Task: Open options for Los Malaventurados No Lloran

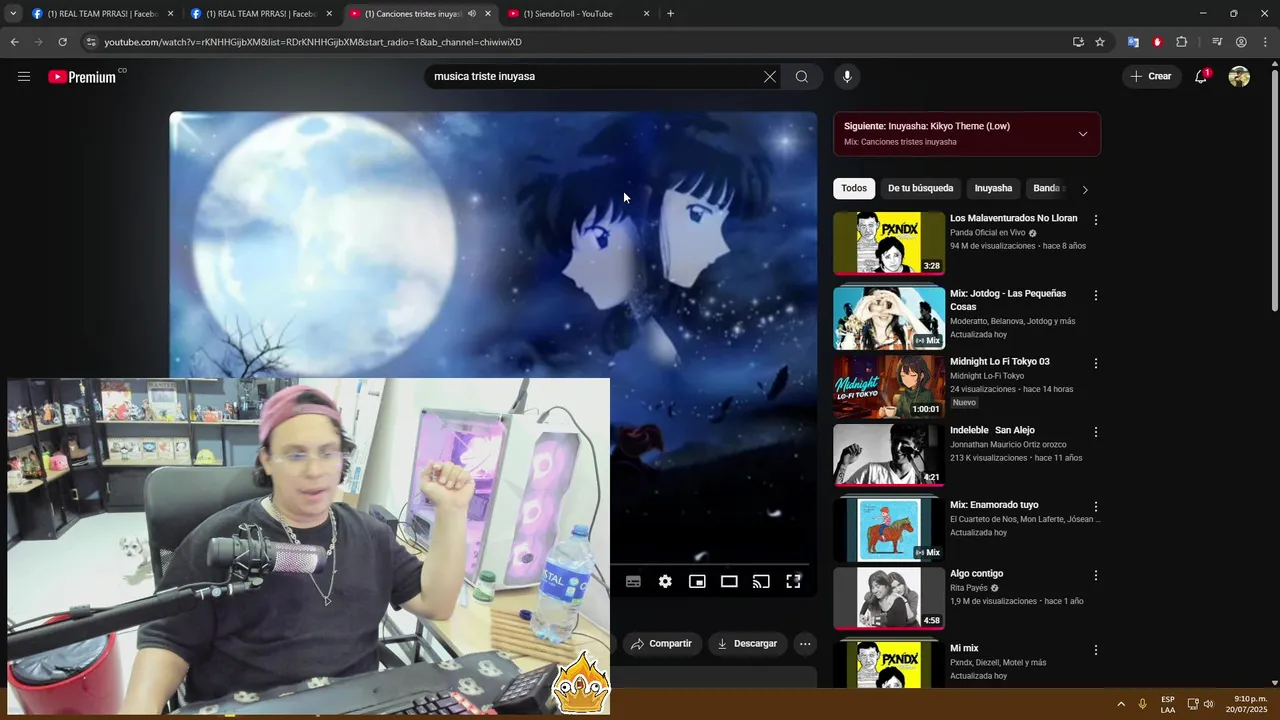Action: tap(1096, 220)
